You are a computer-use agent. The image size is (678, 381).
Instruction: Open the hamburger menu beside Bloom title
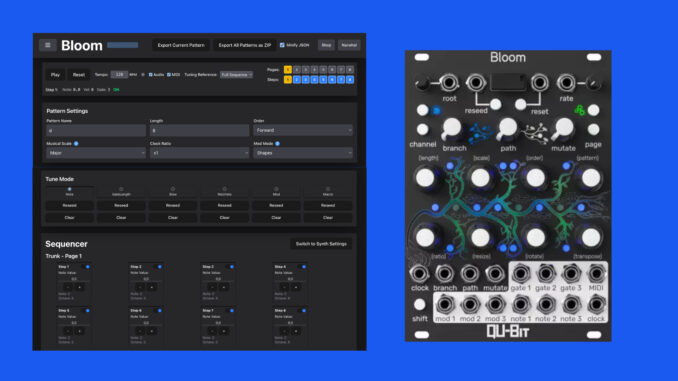(48, 45)
